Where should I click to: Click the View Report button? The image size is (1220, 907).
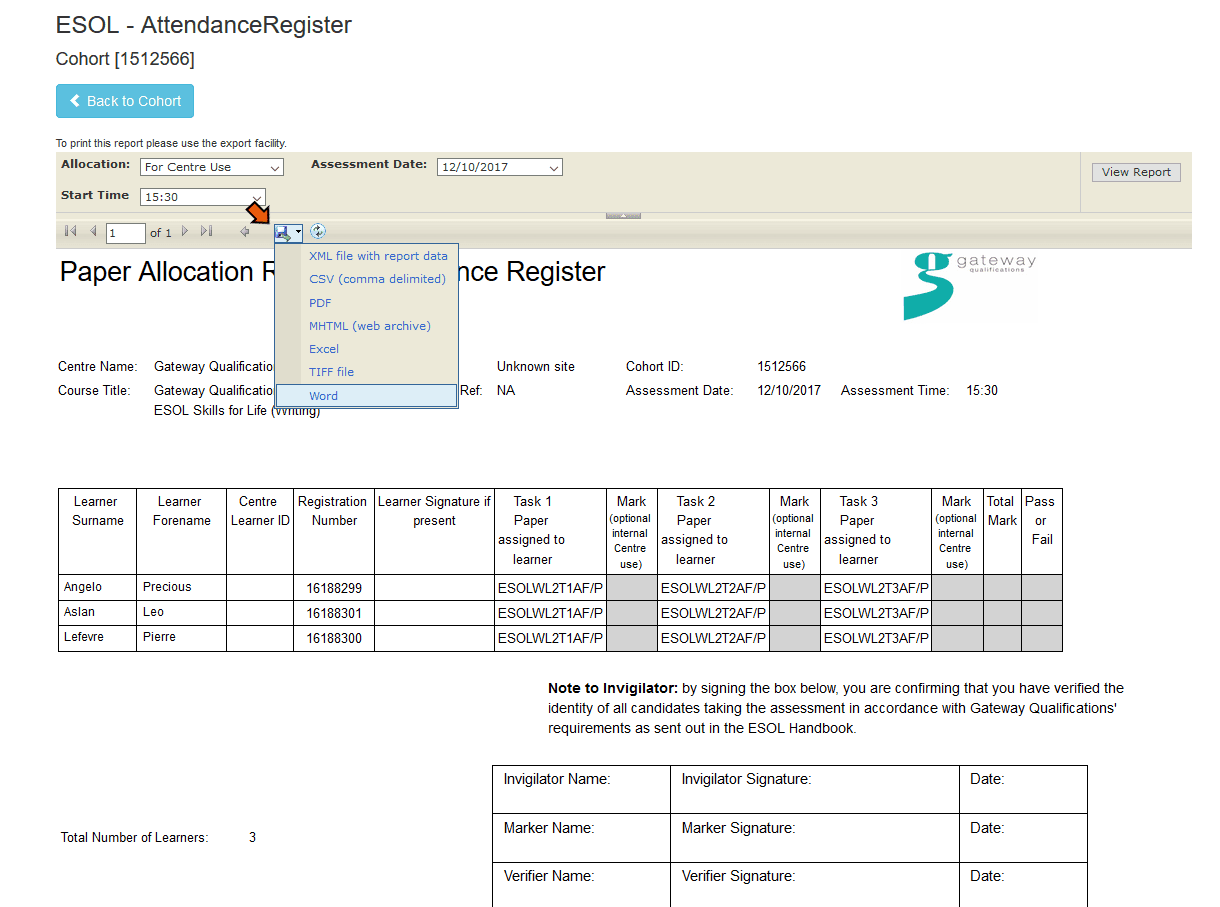pos(1135,171)
